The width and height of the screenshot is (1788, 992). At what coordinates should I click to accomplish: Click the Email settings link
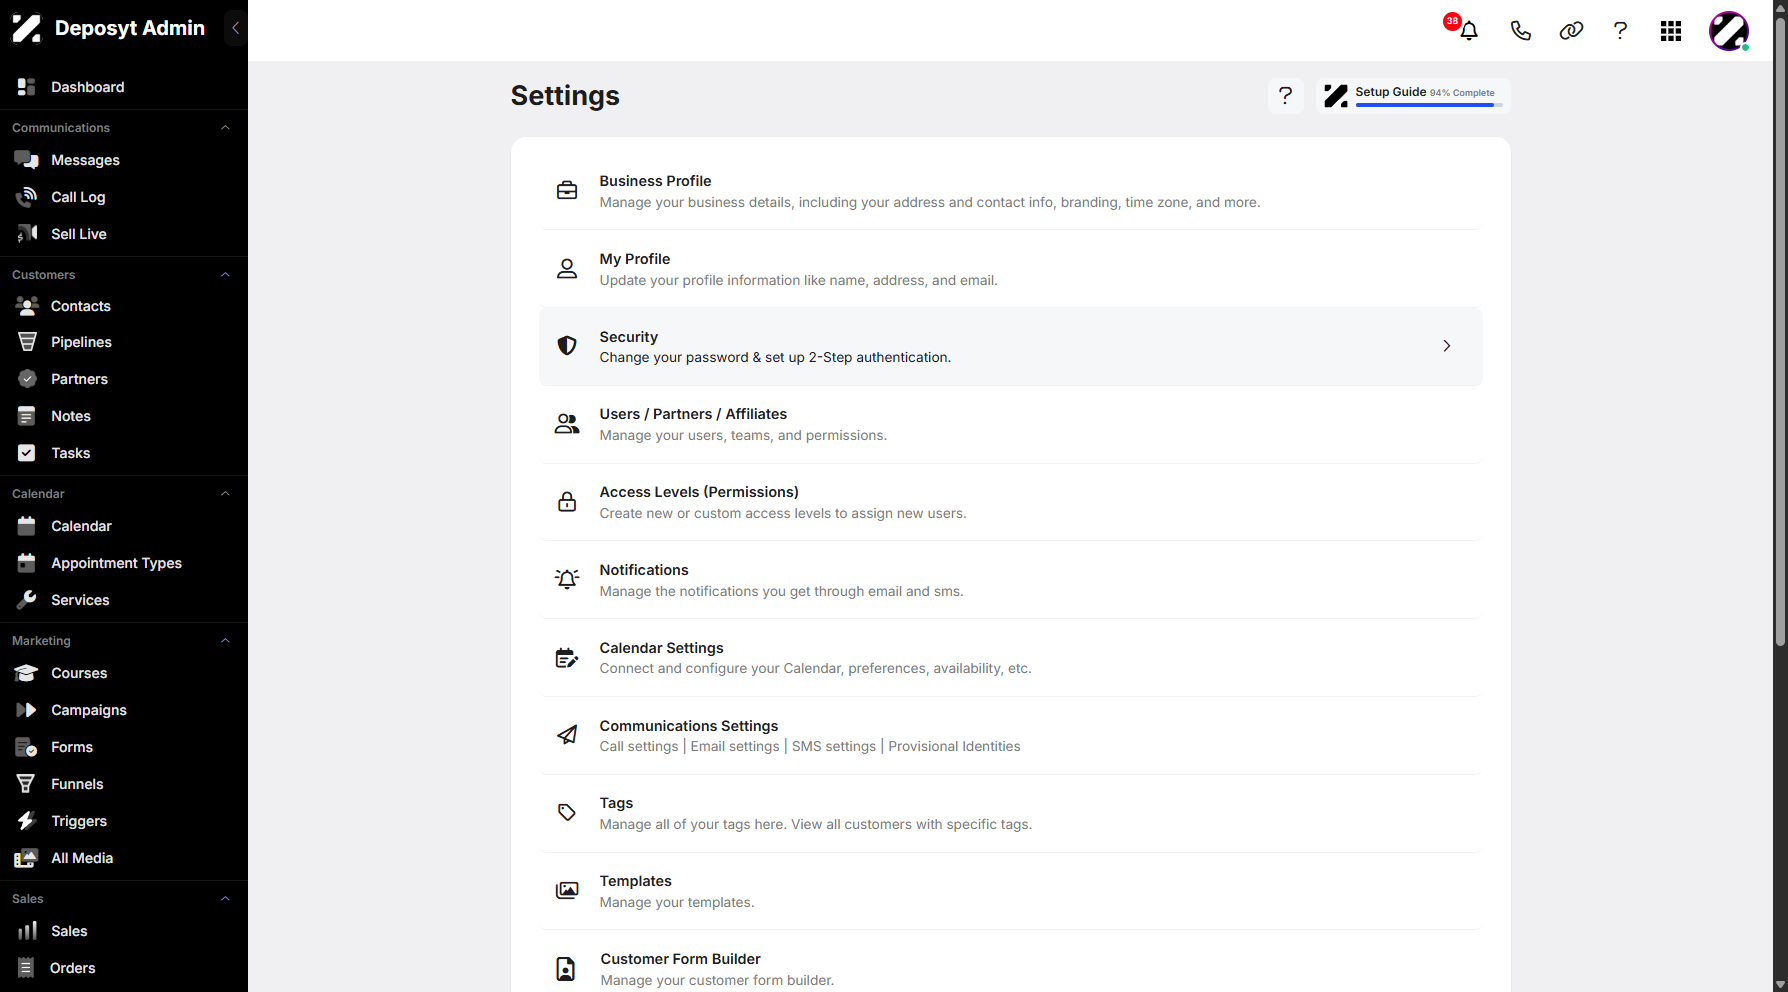coord(735,747)
